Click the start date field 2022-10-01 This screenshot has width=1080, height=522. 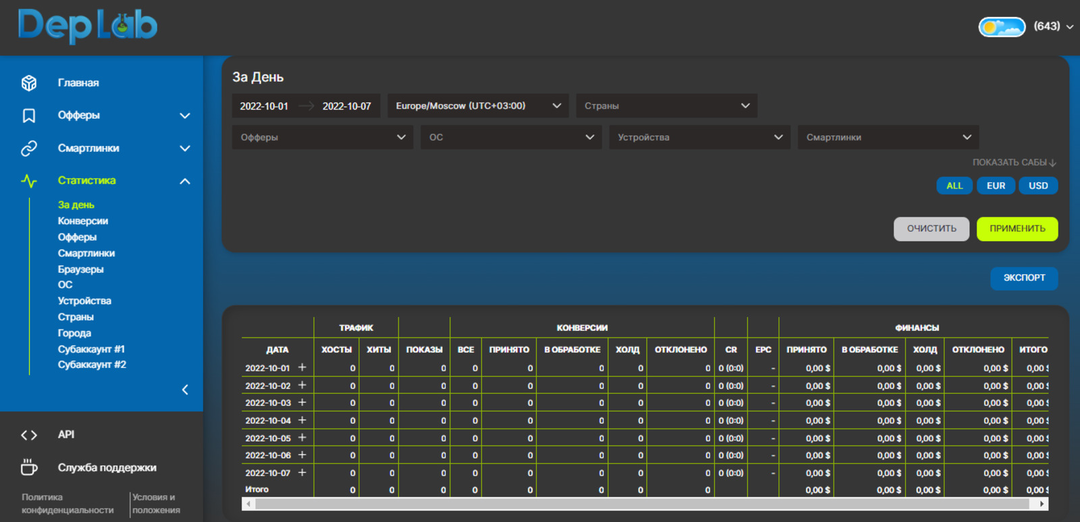[x=265, y=106]
